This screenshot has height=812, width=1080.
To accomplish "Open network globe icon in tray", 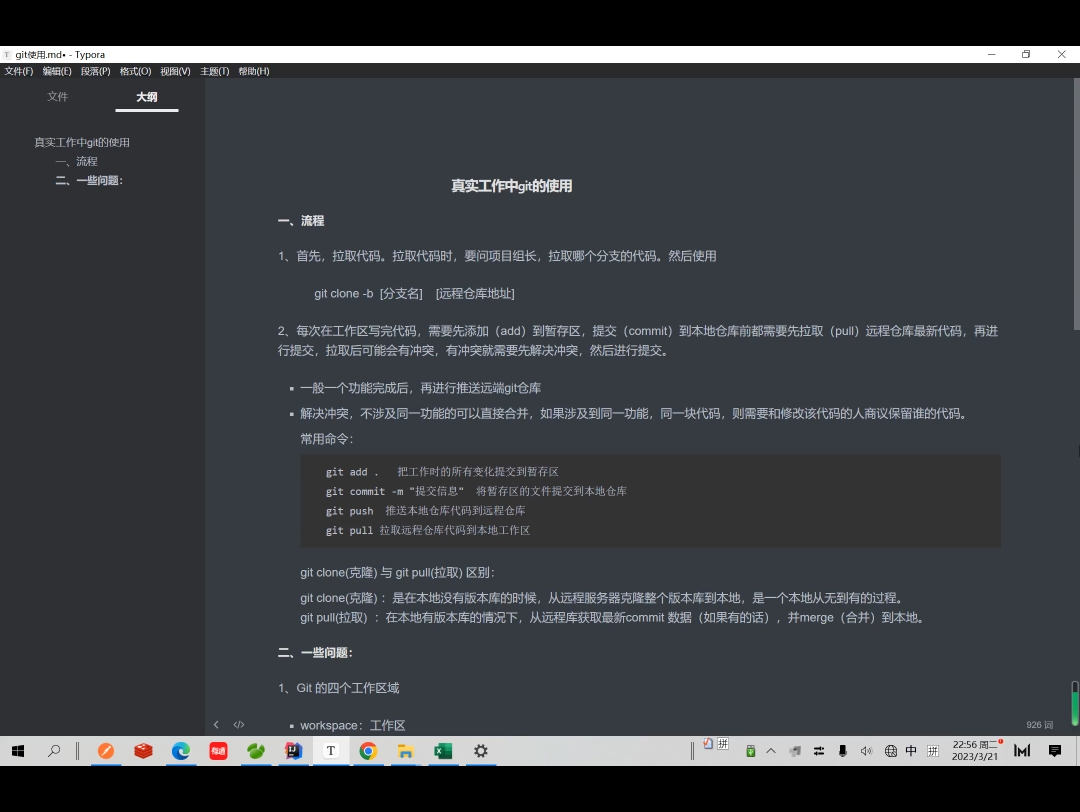I will (891, 751).
